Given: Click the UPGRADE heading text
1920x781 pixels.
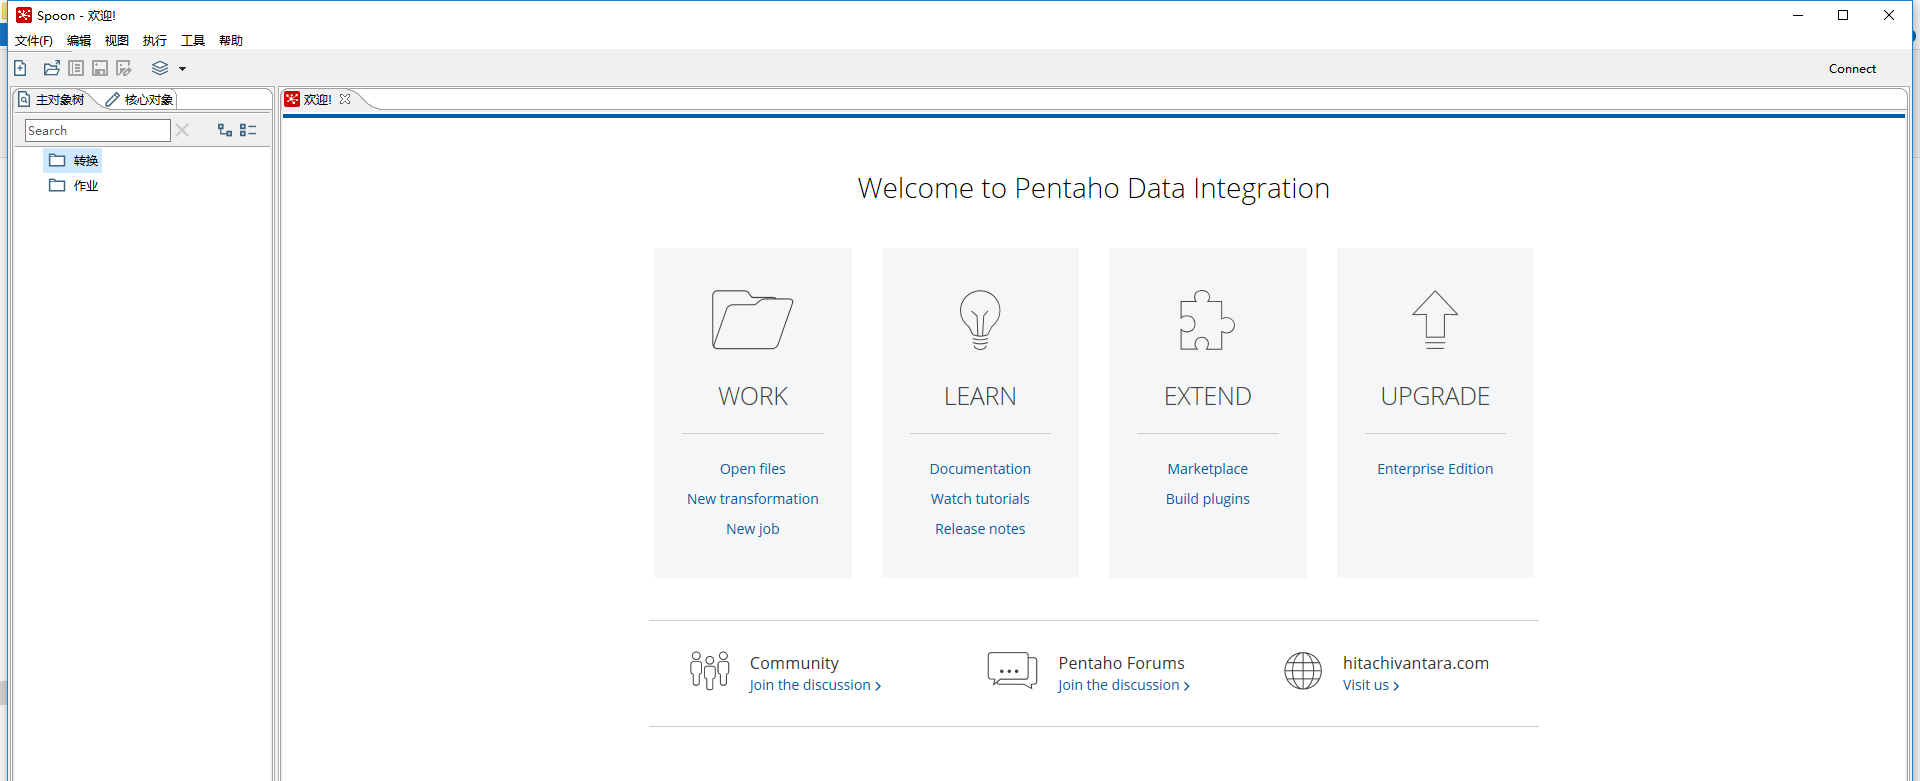Looking at the screenshot, I should pos(1435,396).
